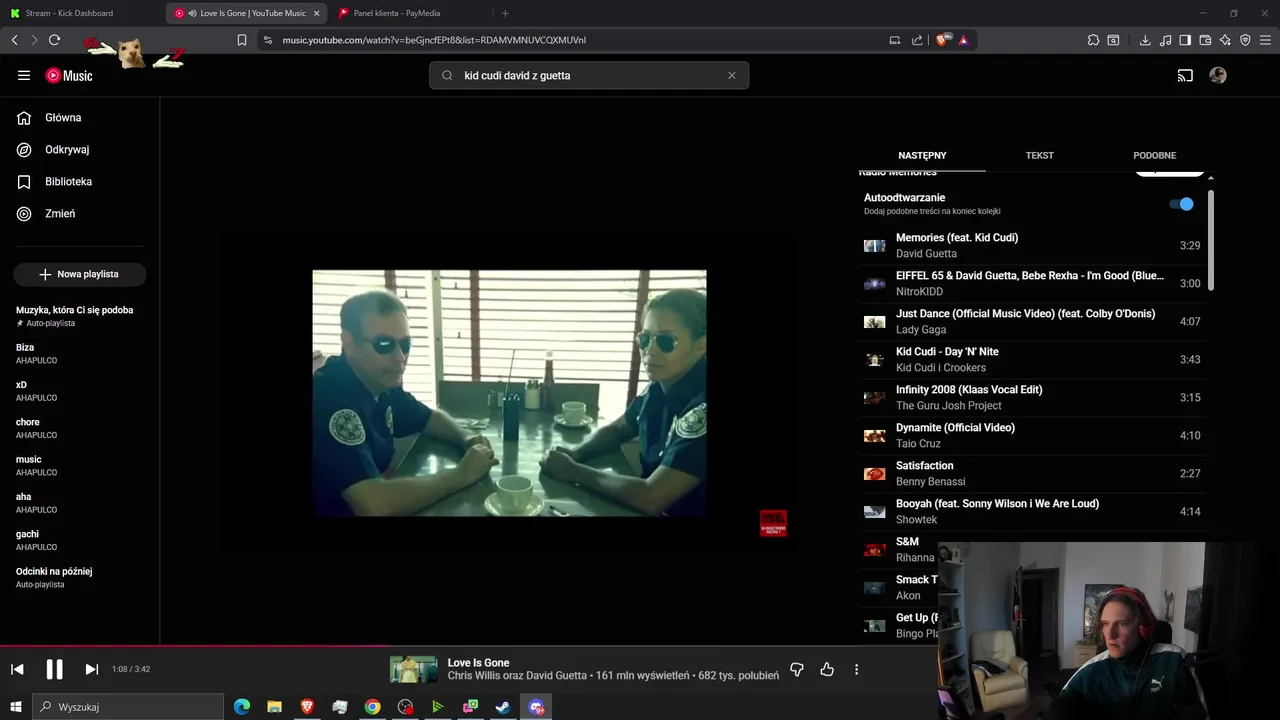This screenshot has width=1280, height=720.
Task: Dislike Love Is Gone
Action: [797, 669]
